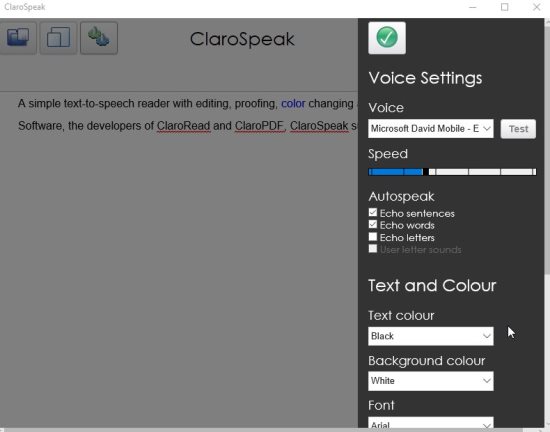Adjust the Speed slider track
550x432 pixels.
pyautogui.click(x=452, y=172)
